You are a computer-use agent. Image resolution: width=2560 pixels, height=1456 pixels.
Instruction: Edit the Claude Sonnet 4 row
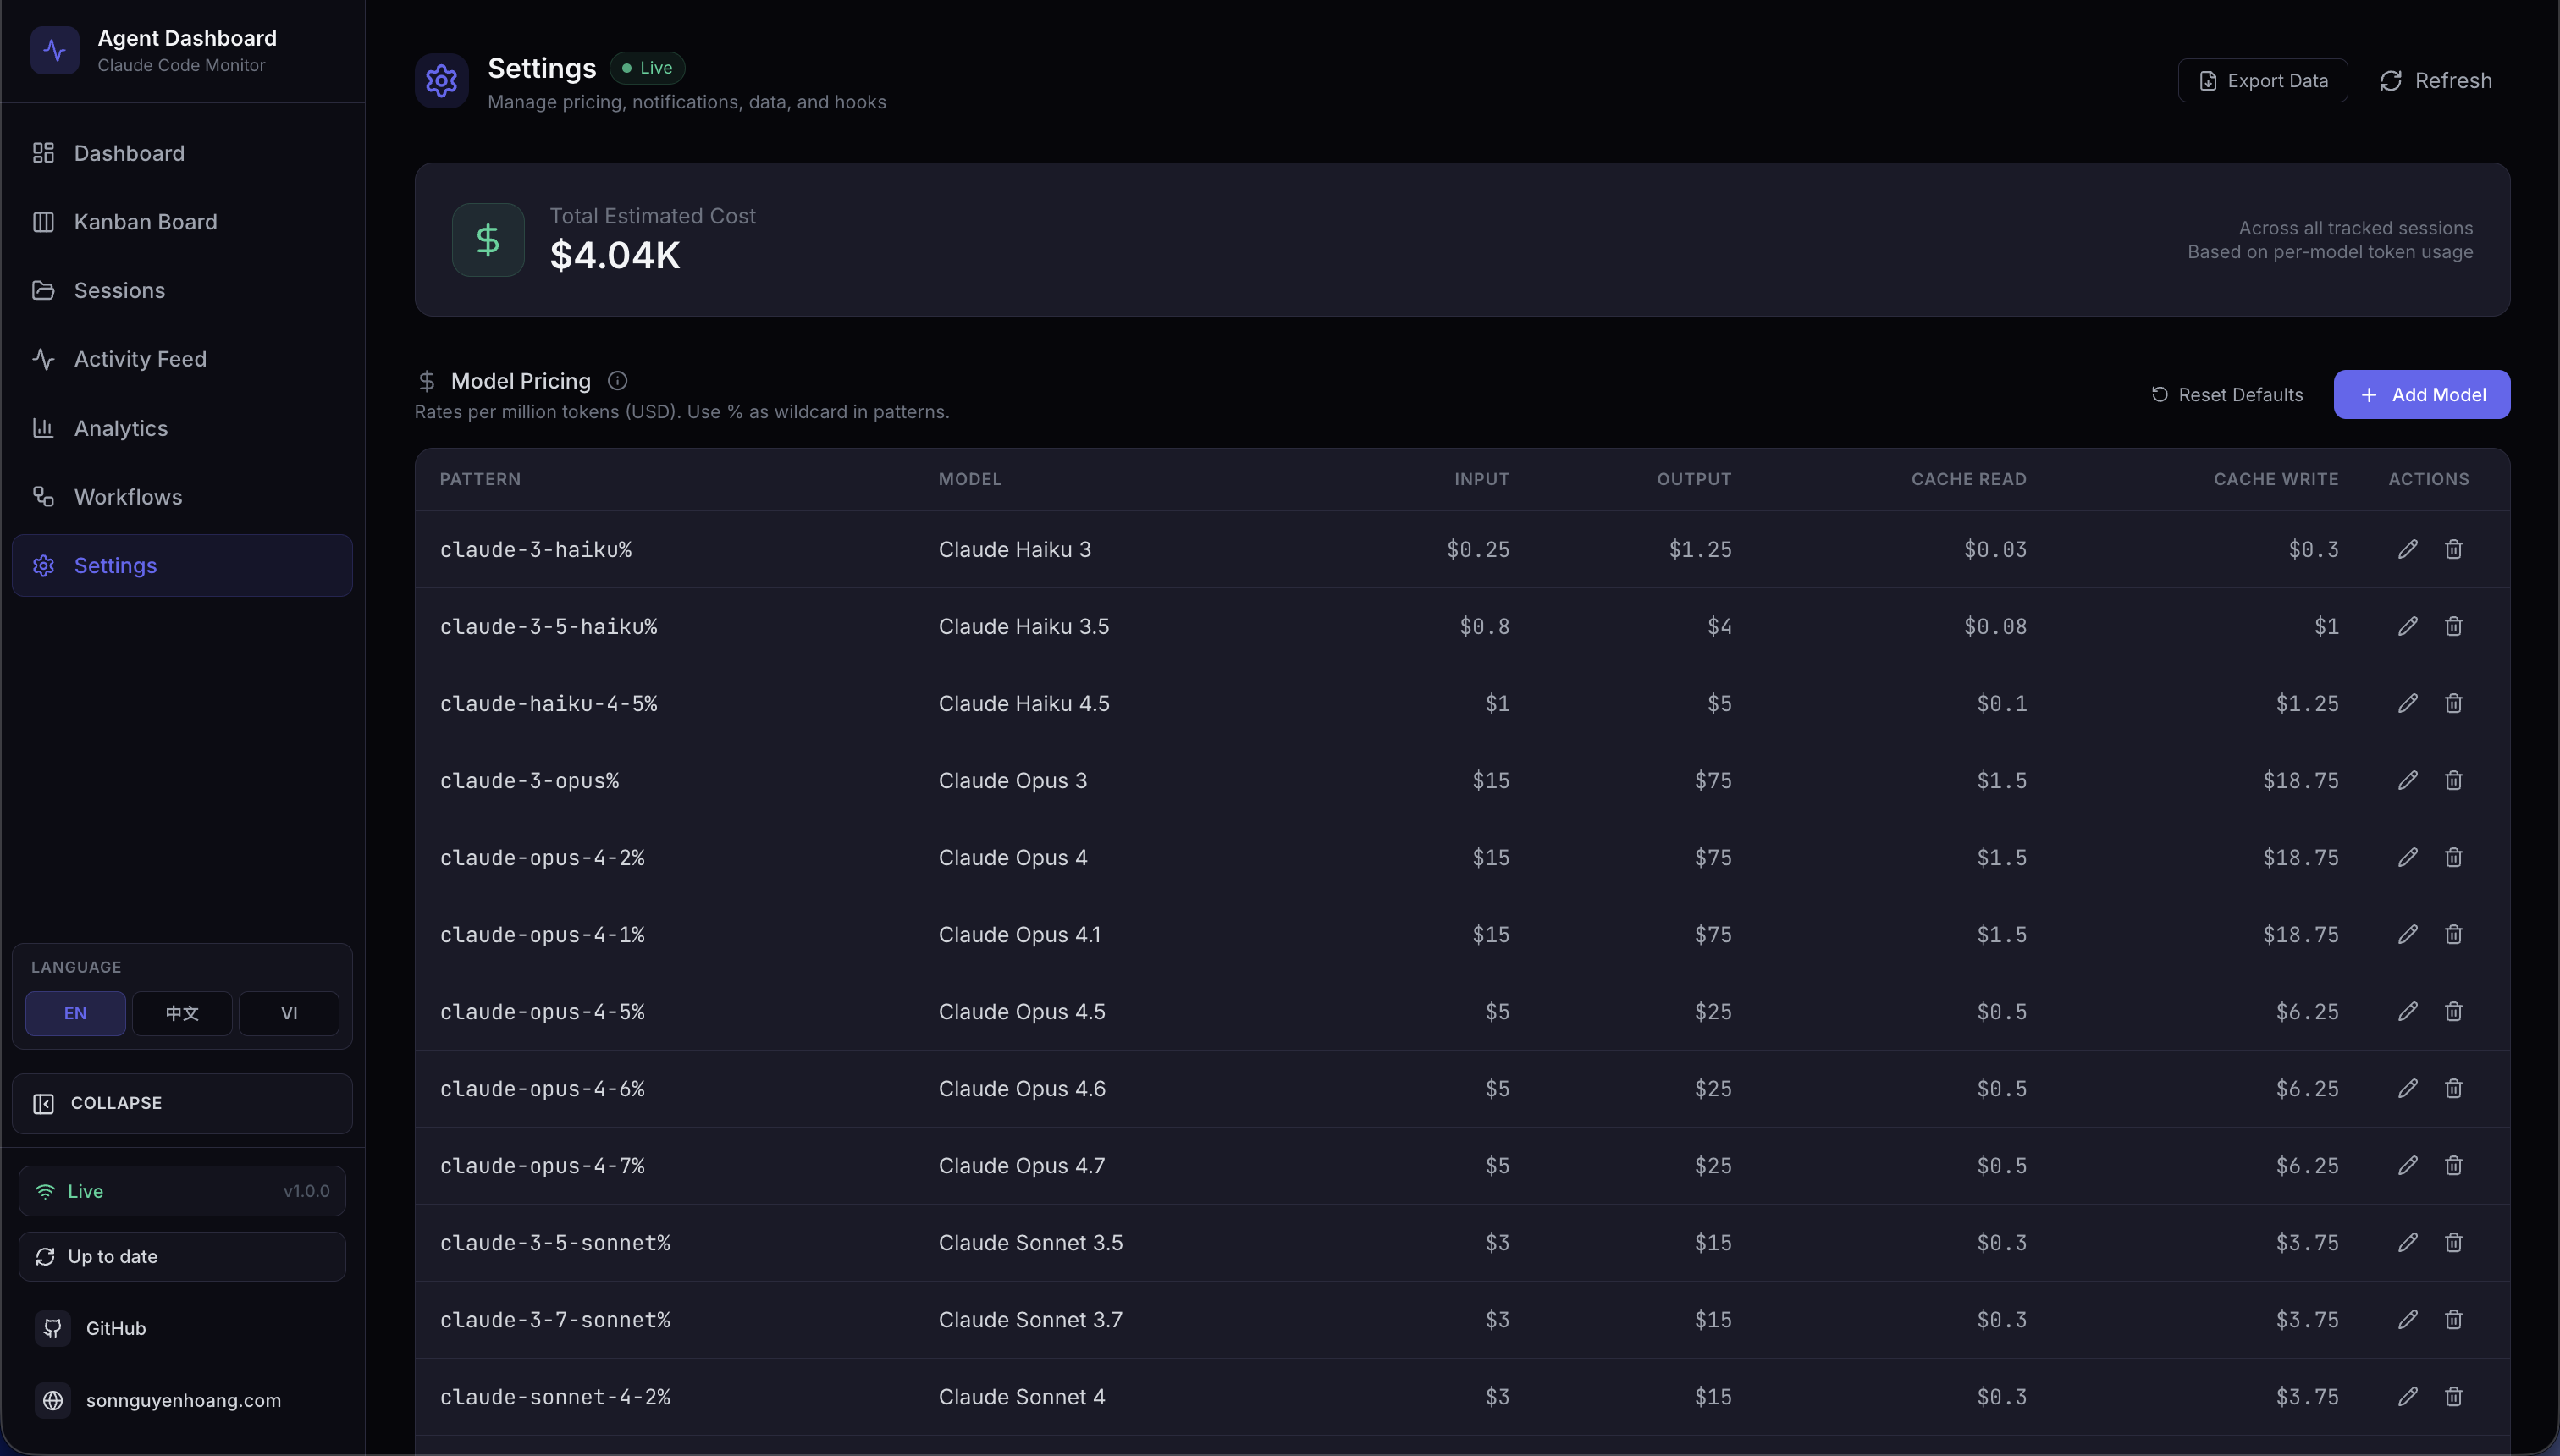point(2408,1396)
